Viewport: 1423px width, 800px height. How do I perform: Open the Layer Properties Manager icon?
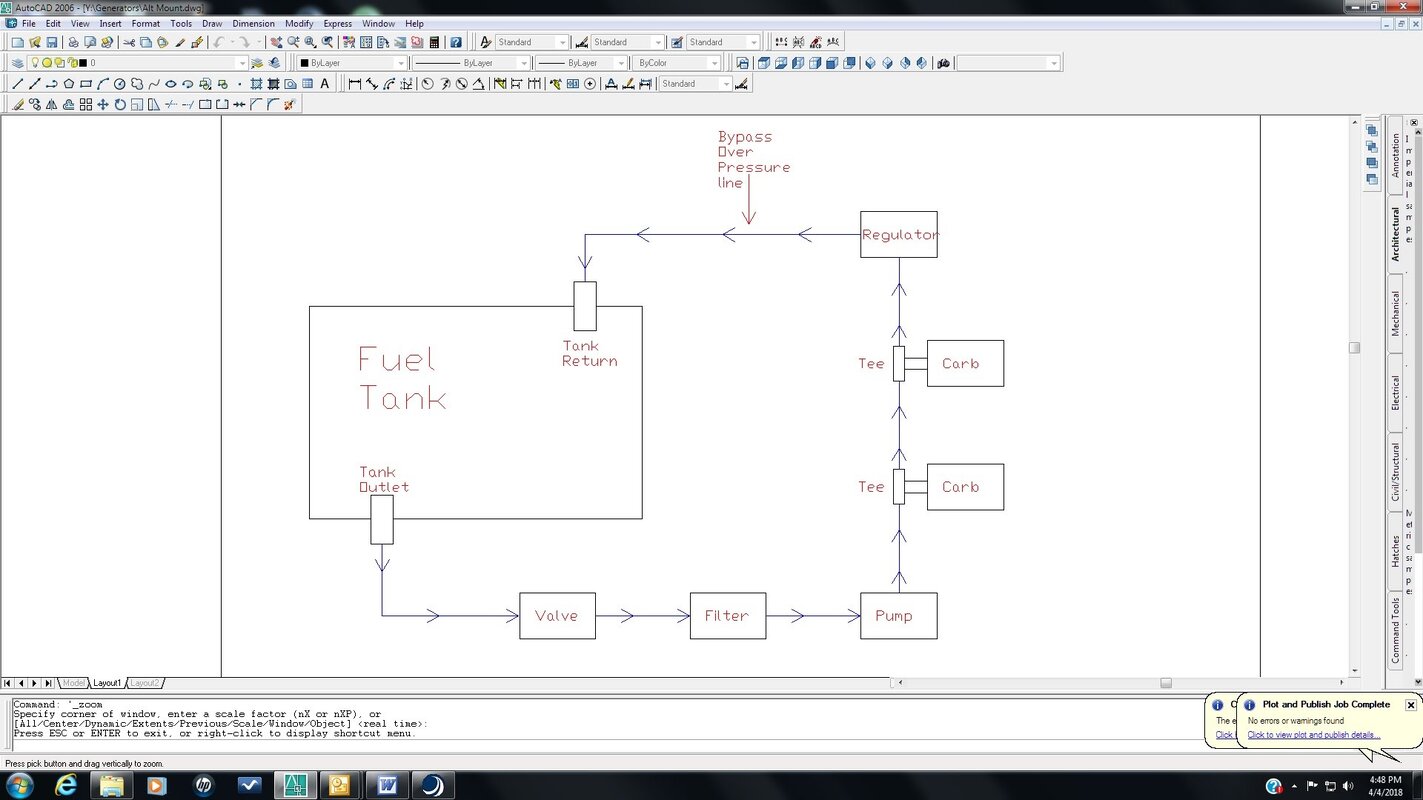(17, 63)
